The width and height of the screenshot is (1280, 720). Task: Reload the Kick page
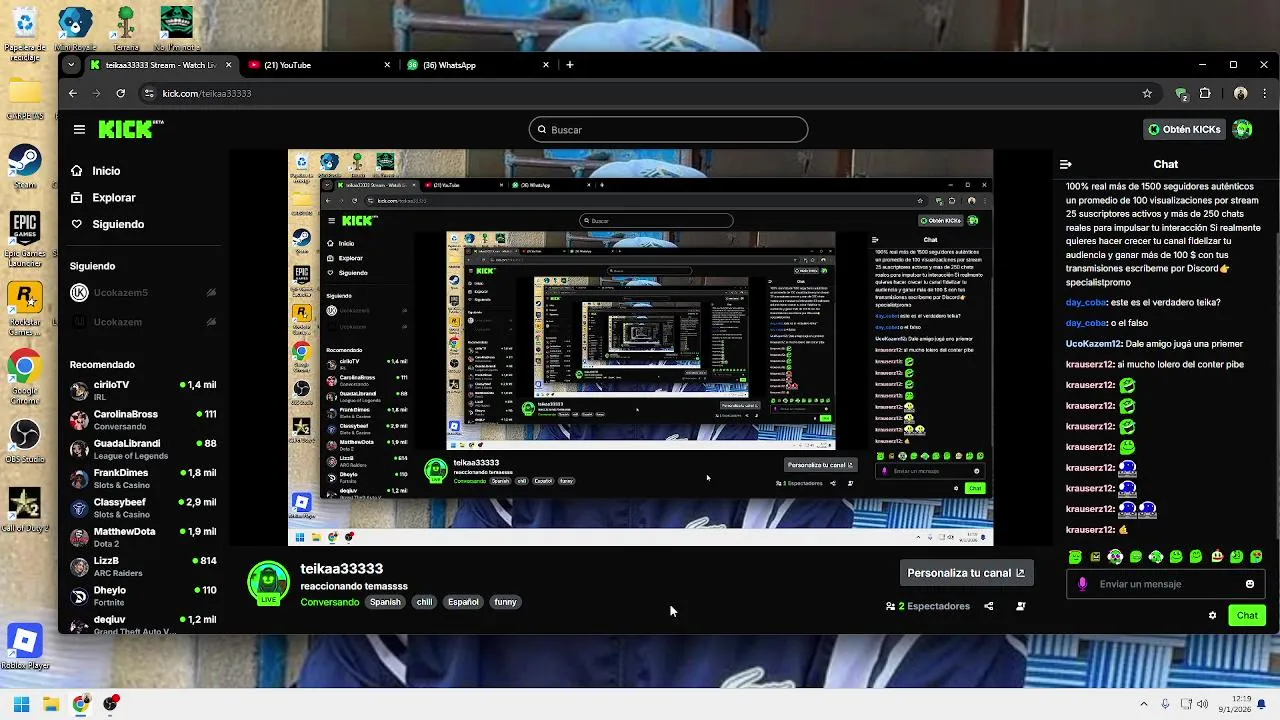pos(120,93)
